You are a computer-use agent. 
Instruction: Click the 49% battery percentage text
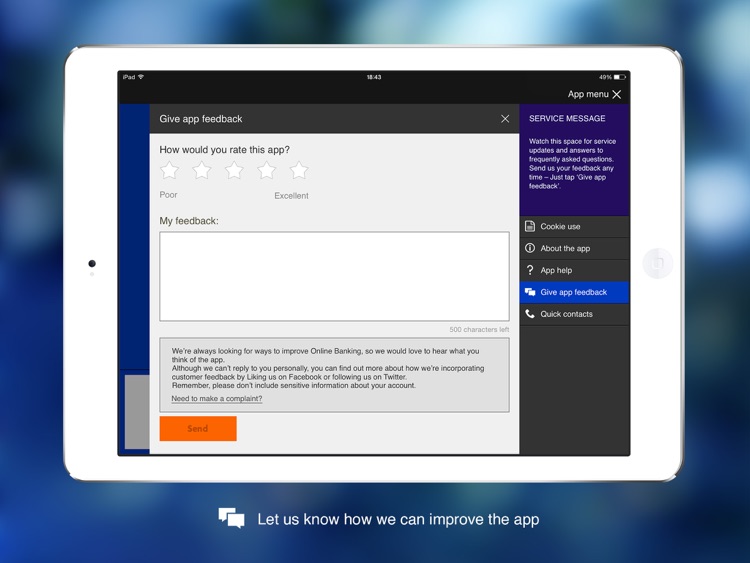[x=606, y=77]
